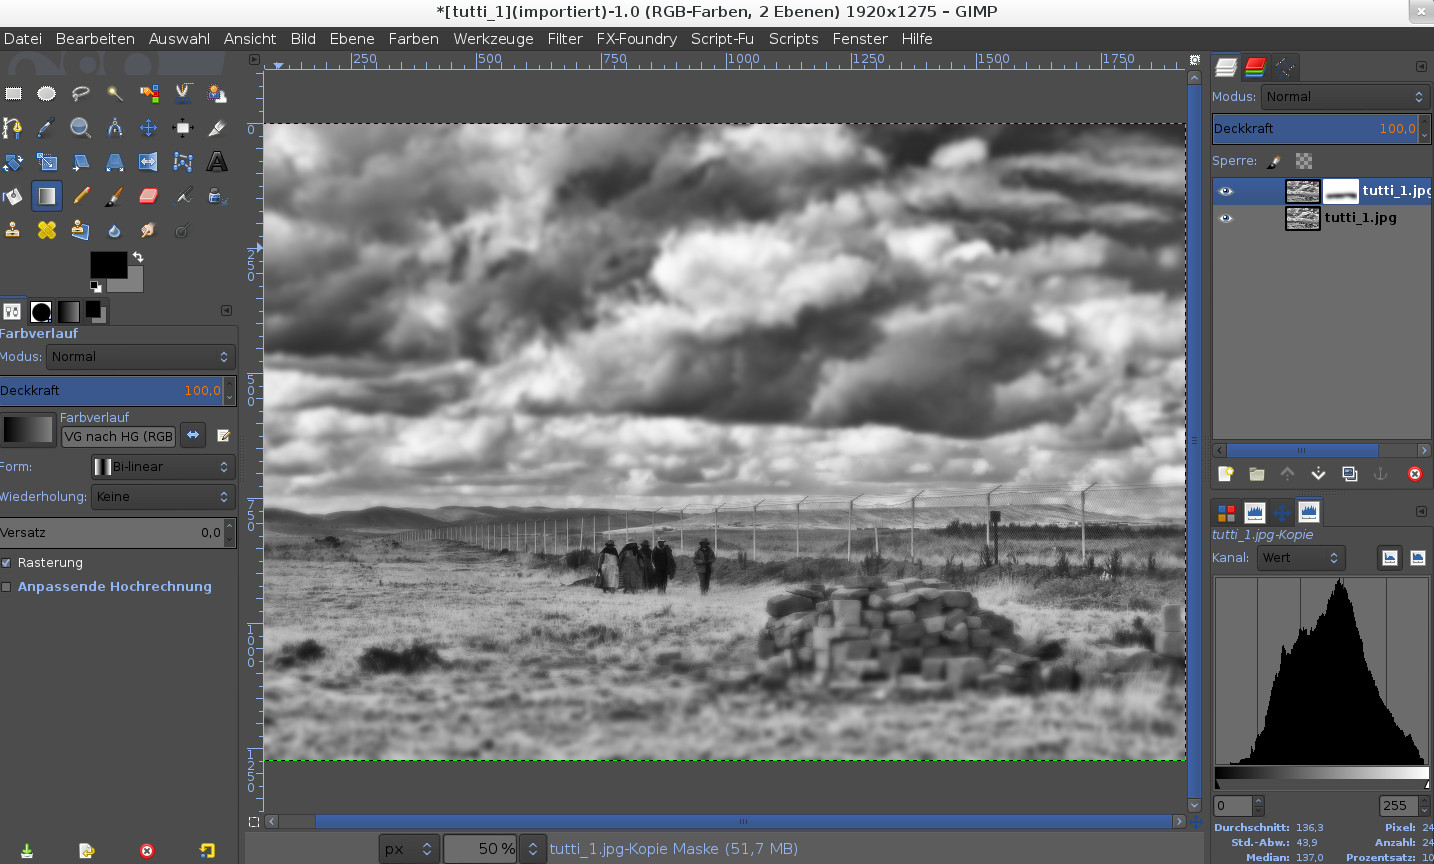Click the gradient preview swatch

point(28,430)
